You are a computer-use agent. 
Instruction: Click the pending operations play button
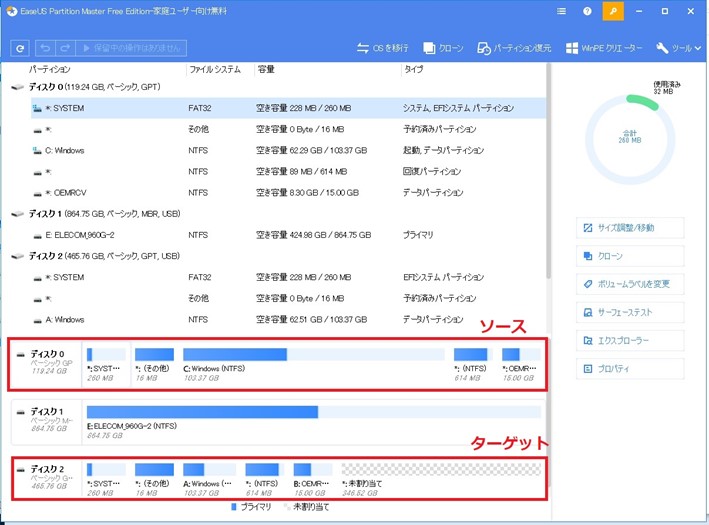tap(131, 48)
